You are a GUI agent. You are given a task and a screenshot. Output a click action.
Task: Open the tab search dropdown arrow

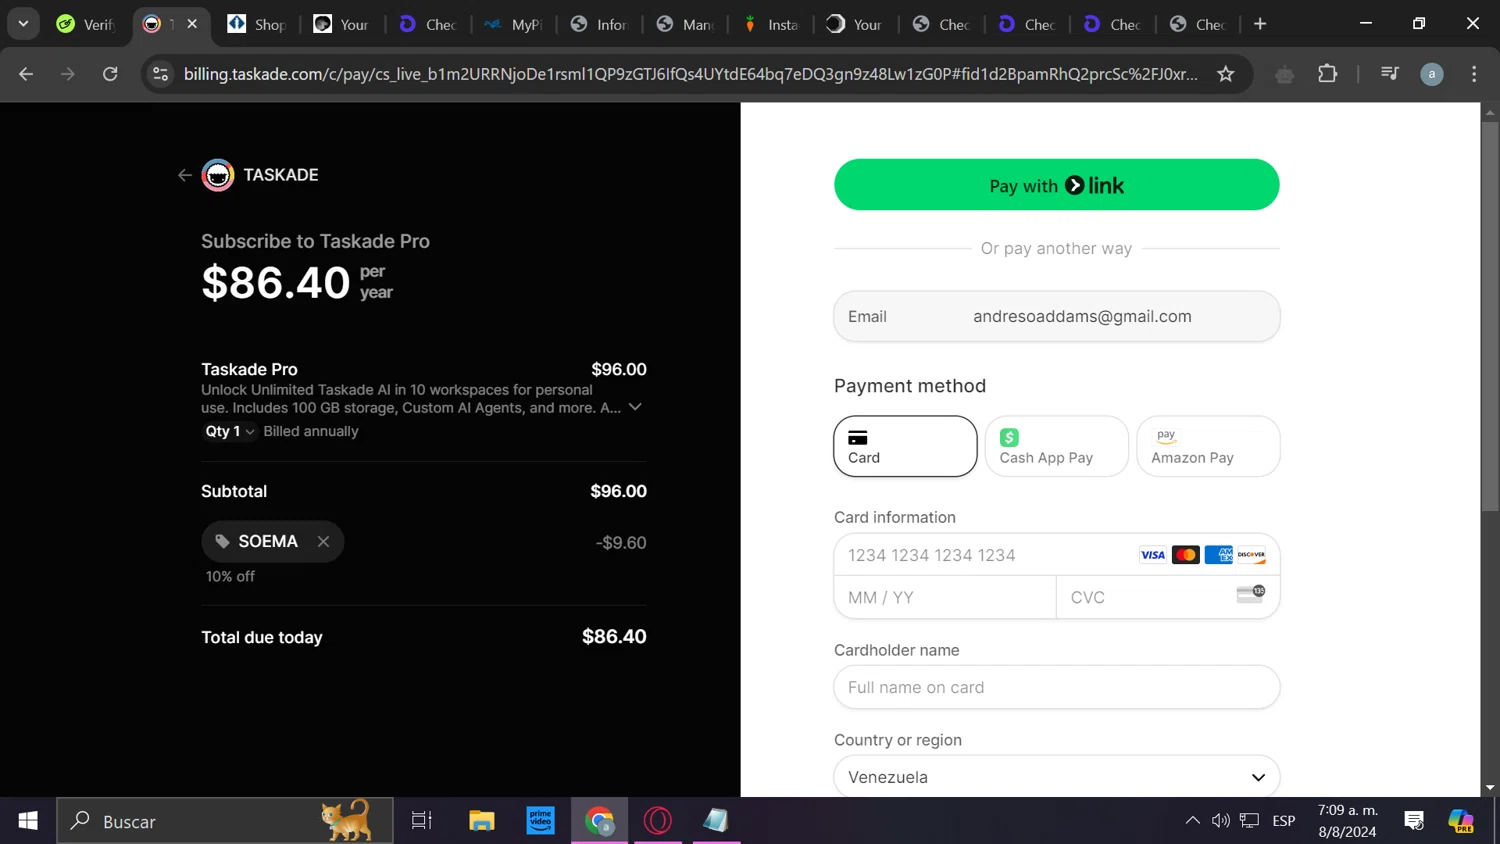[x=23, y=24]
